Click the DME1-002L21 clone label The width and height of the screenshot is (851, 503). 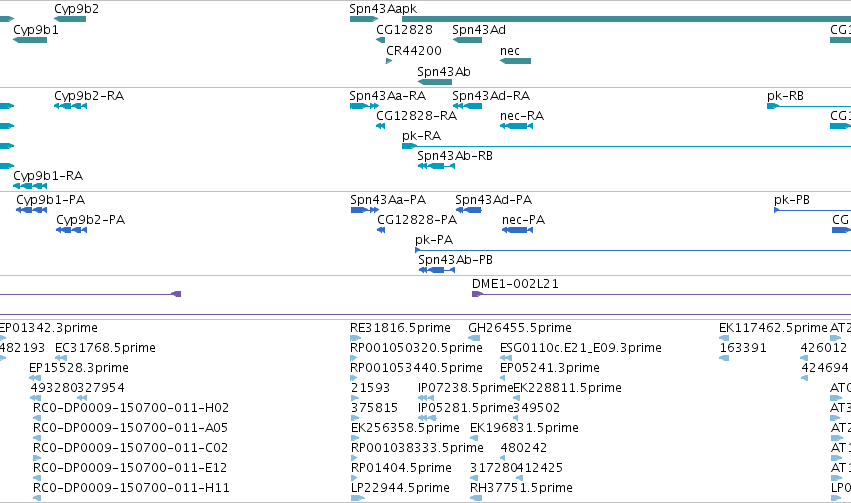[515, 284]
